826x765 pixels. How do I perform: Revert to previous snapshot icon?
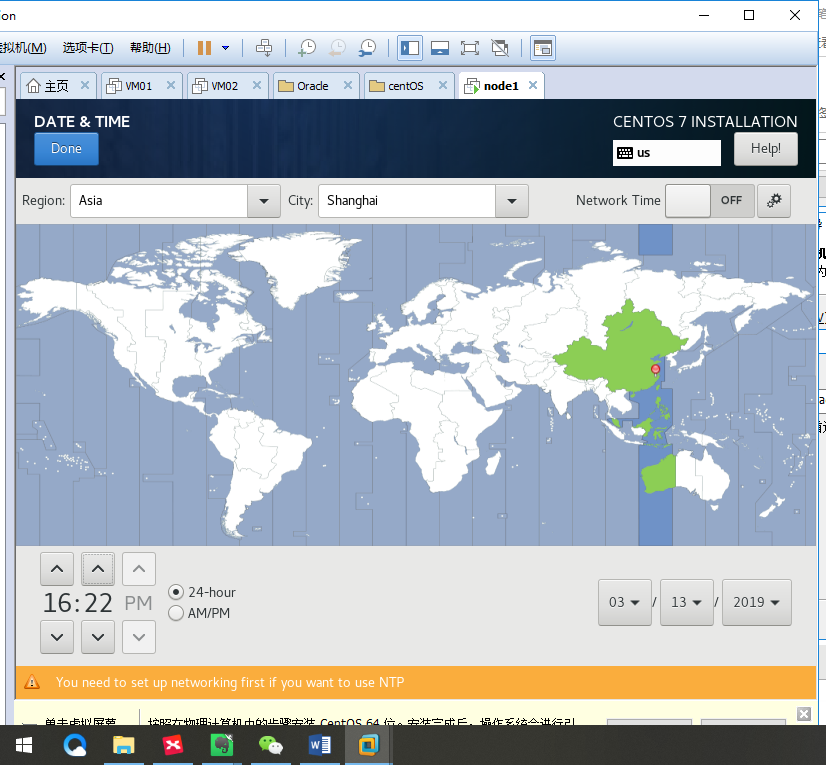click(337, 48)
